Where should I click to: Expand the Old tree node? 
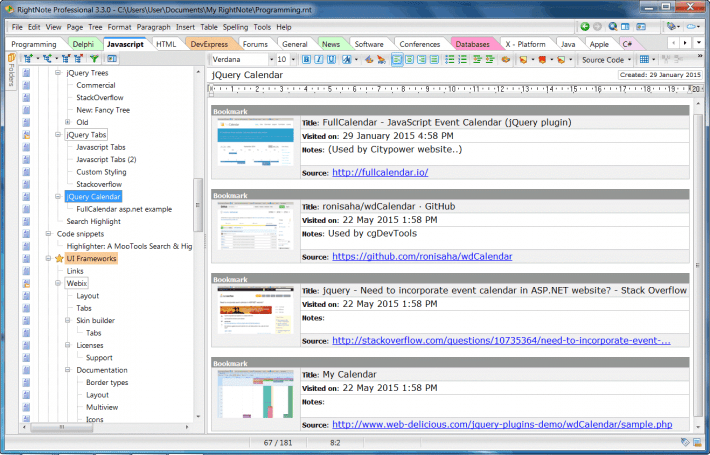pyautogui.click(x=67, y=122)
